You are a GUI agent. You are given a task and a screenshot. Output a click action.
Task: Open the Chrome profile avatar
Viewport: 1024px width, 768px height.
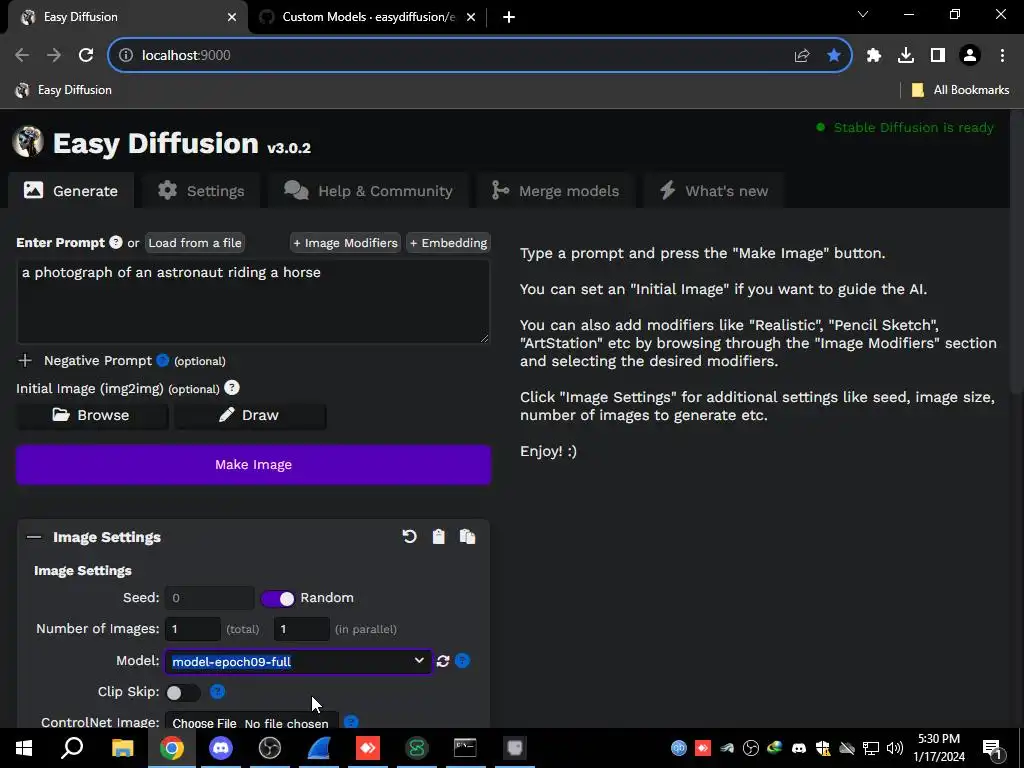pyautogui.click(x=970, y=56)
